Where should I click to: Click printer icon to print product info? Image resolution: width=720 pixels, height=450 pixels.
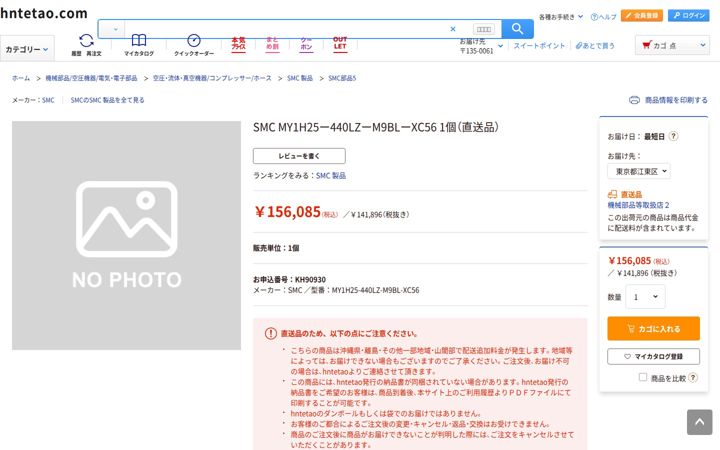(634, 100)
